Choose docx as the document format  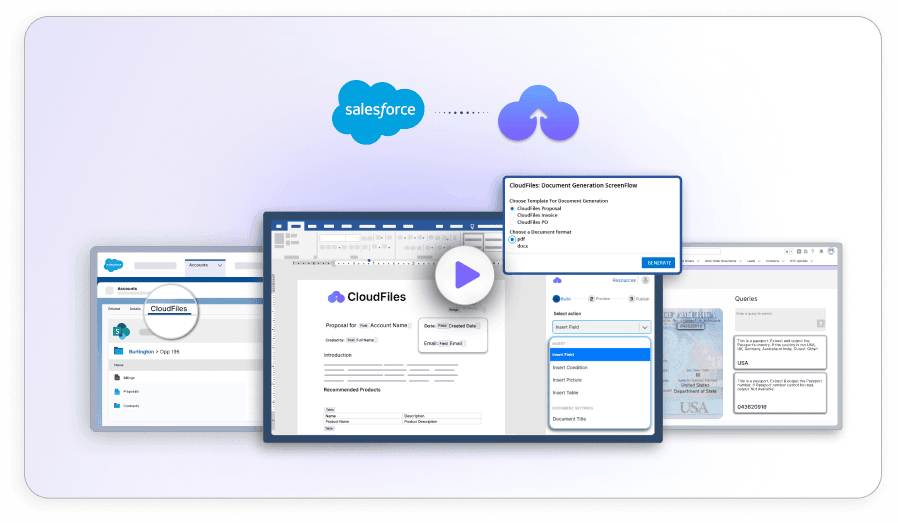512,246
